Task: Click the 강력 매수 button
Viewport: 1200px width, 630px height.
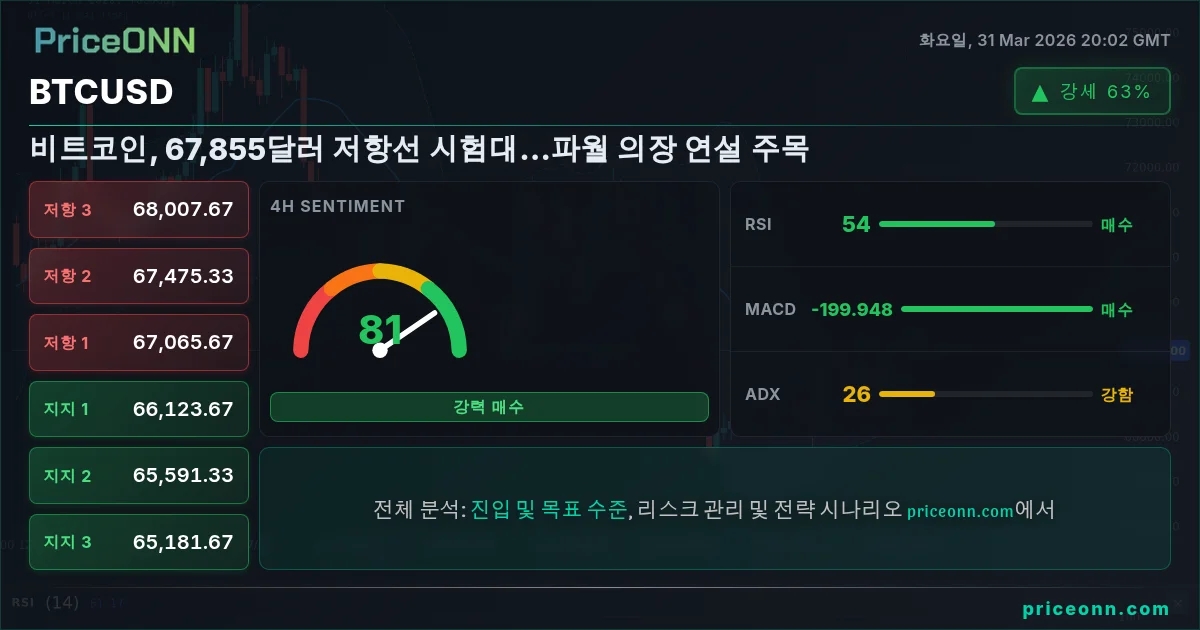Action: click(x=489, y=407)
